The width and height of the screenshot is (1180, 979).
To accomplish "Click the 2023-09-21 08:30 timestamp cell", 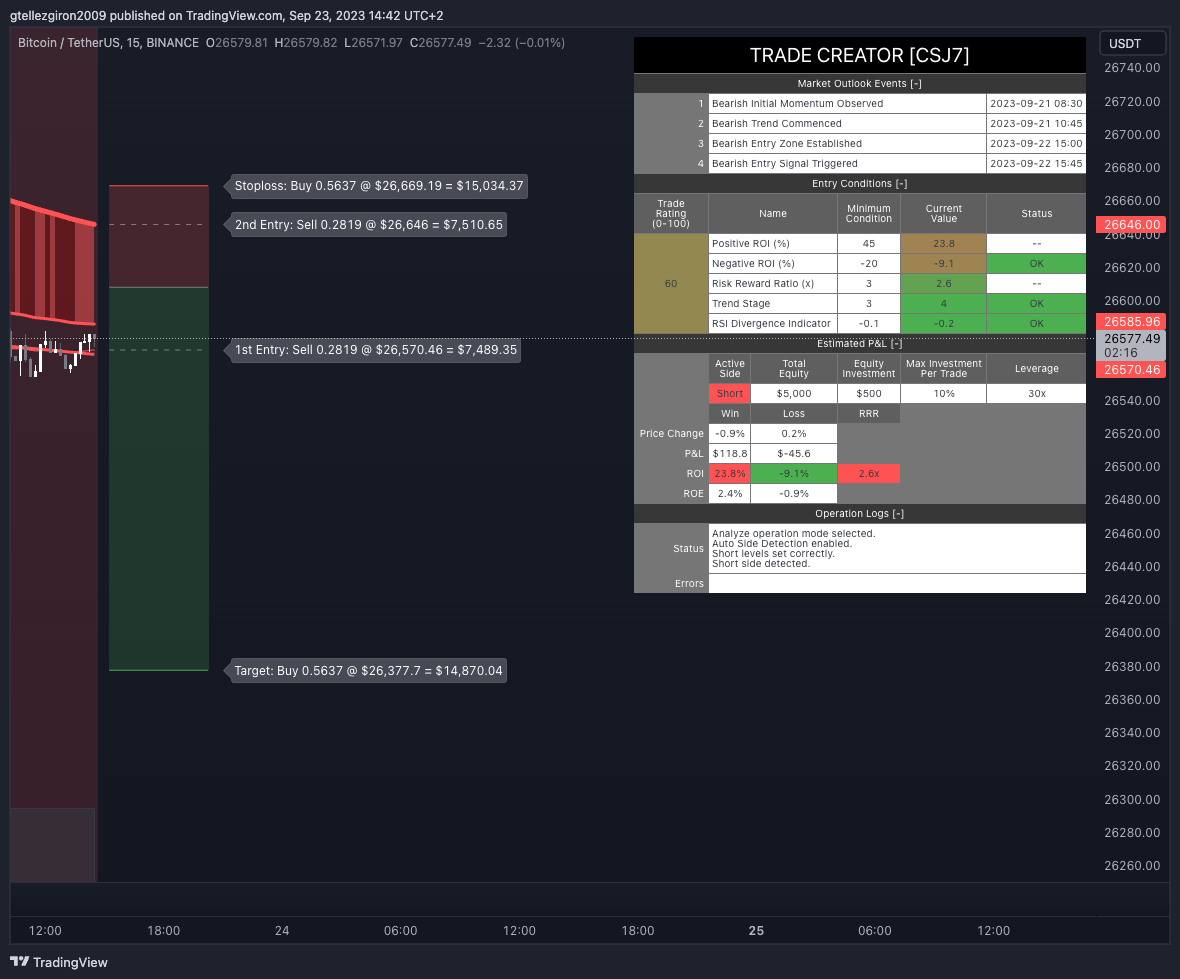I will [1036, 103].
